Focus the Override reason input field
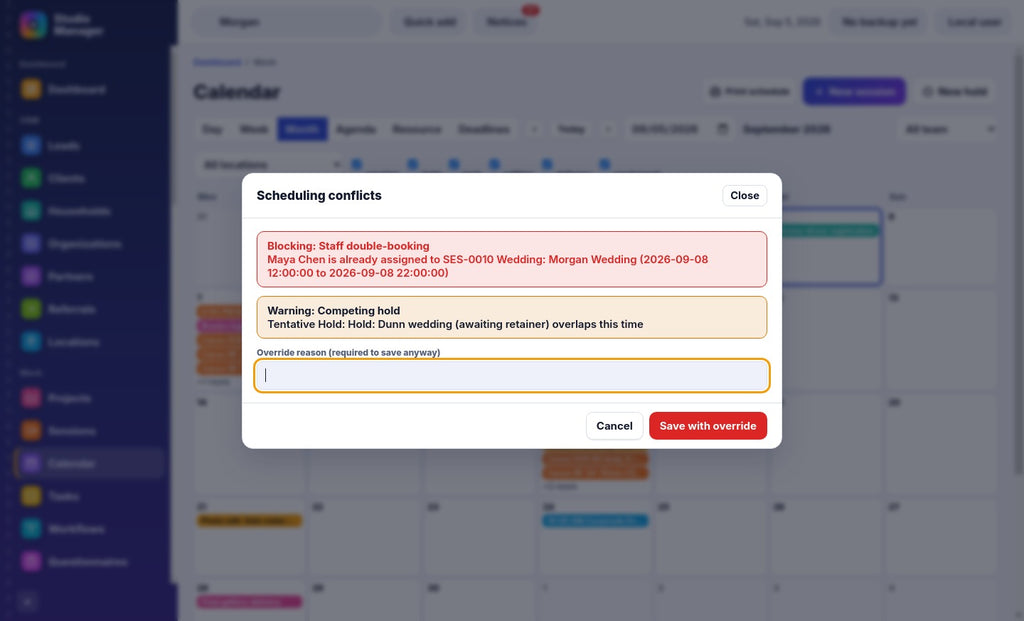Screen dimensions: 1024x621 512,375
